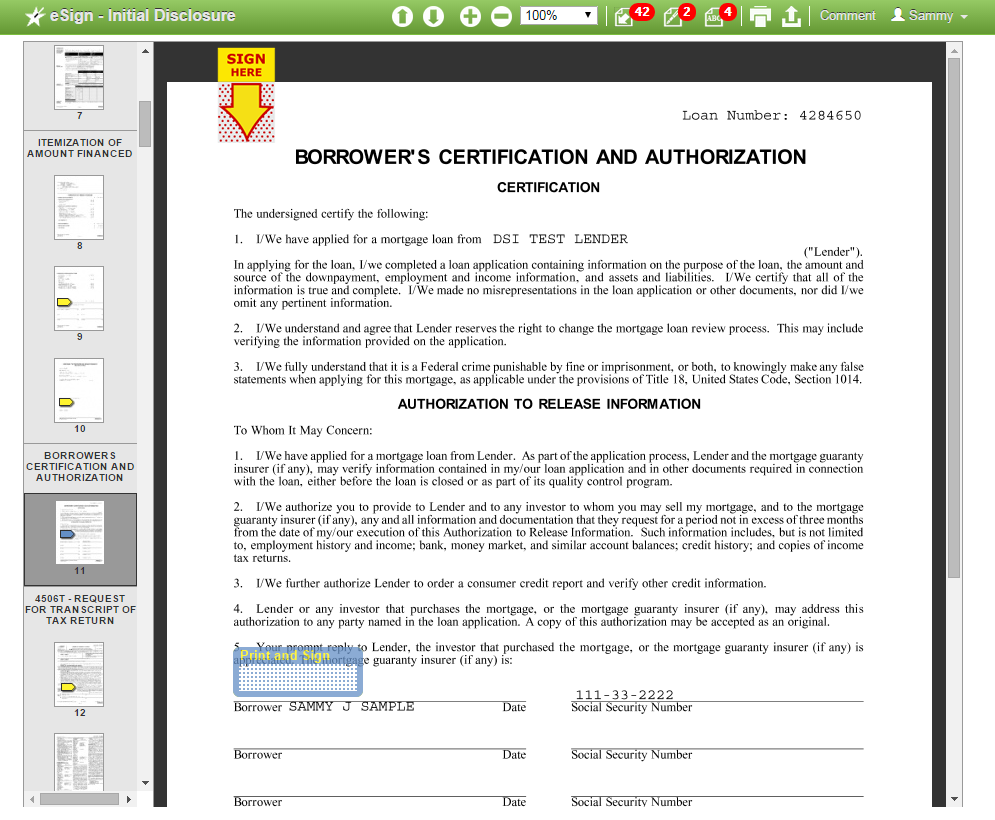Select the page 13 thumbnail below page 12

pyautogui.click(x=79, y=762)
